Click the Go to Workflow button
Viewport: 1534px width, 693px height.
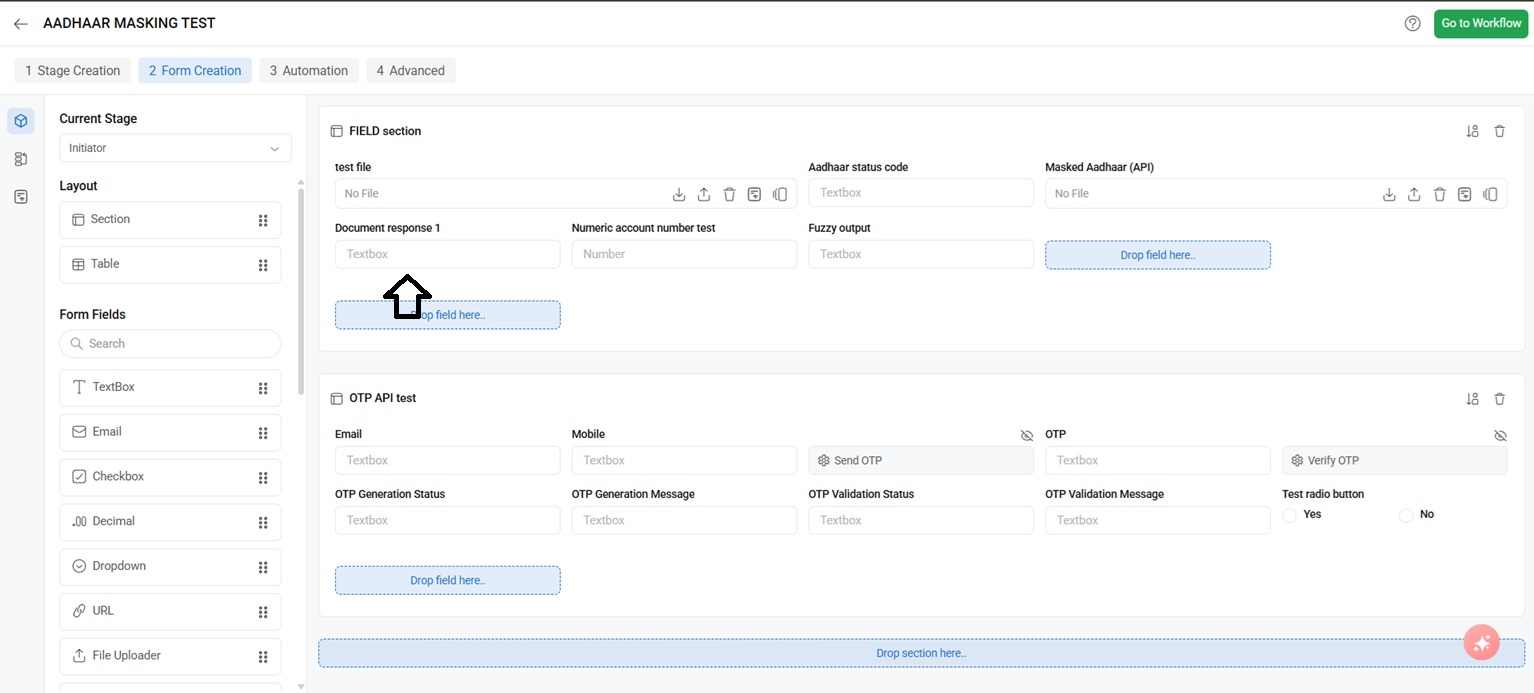pyautogui.click(x=1480, y=24)
